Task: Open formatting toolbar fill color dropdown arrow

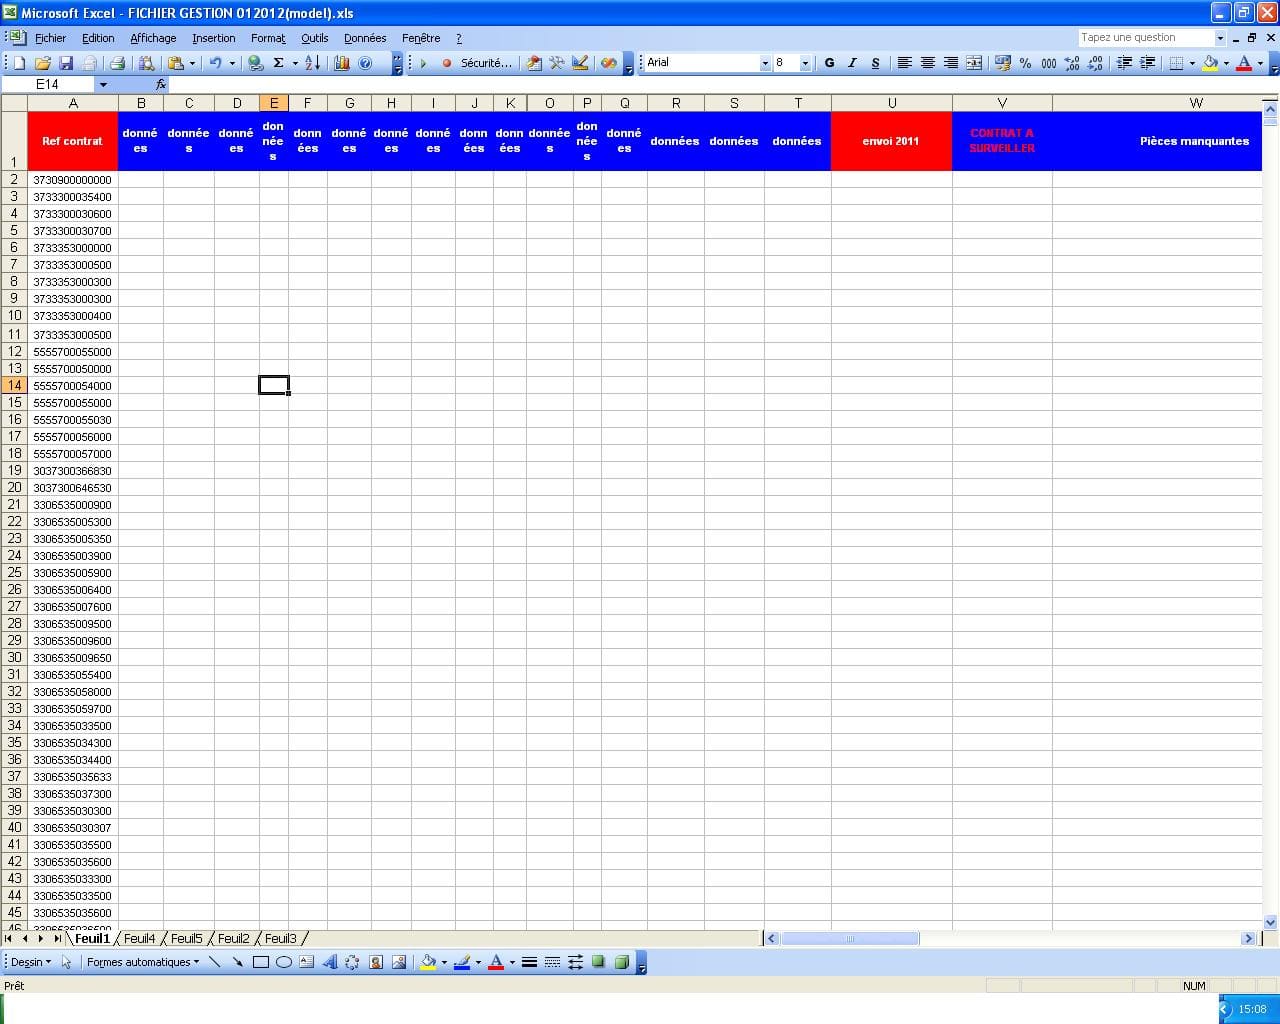Action: click(x=1226, y=63)
